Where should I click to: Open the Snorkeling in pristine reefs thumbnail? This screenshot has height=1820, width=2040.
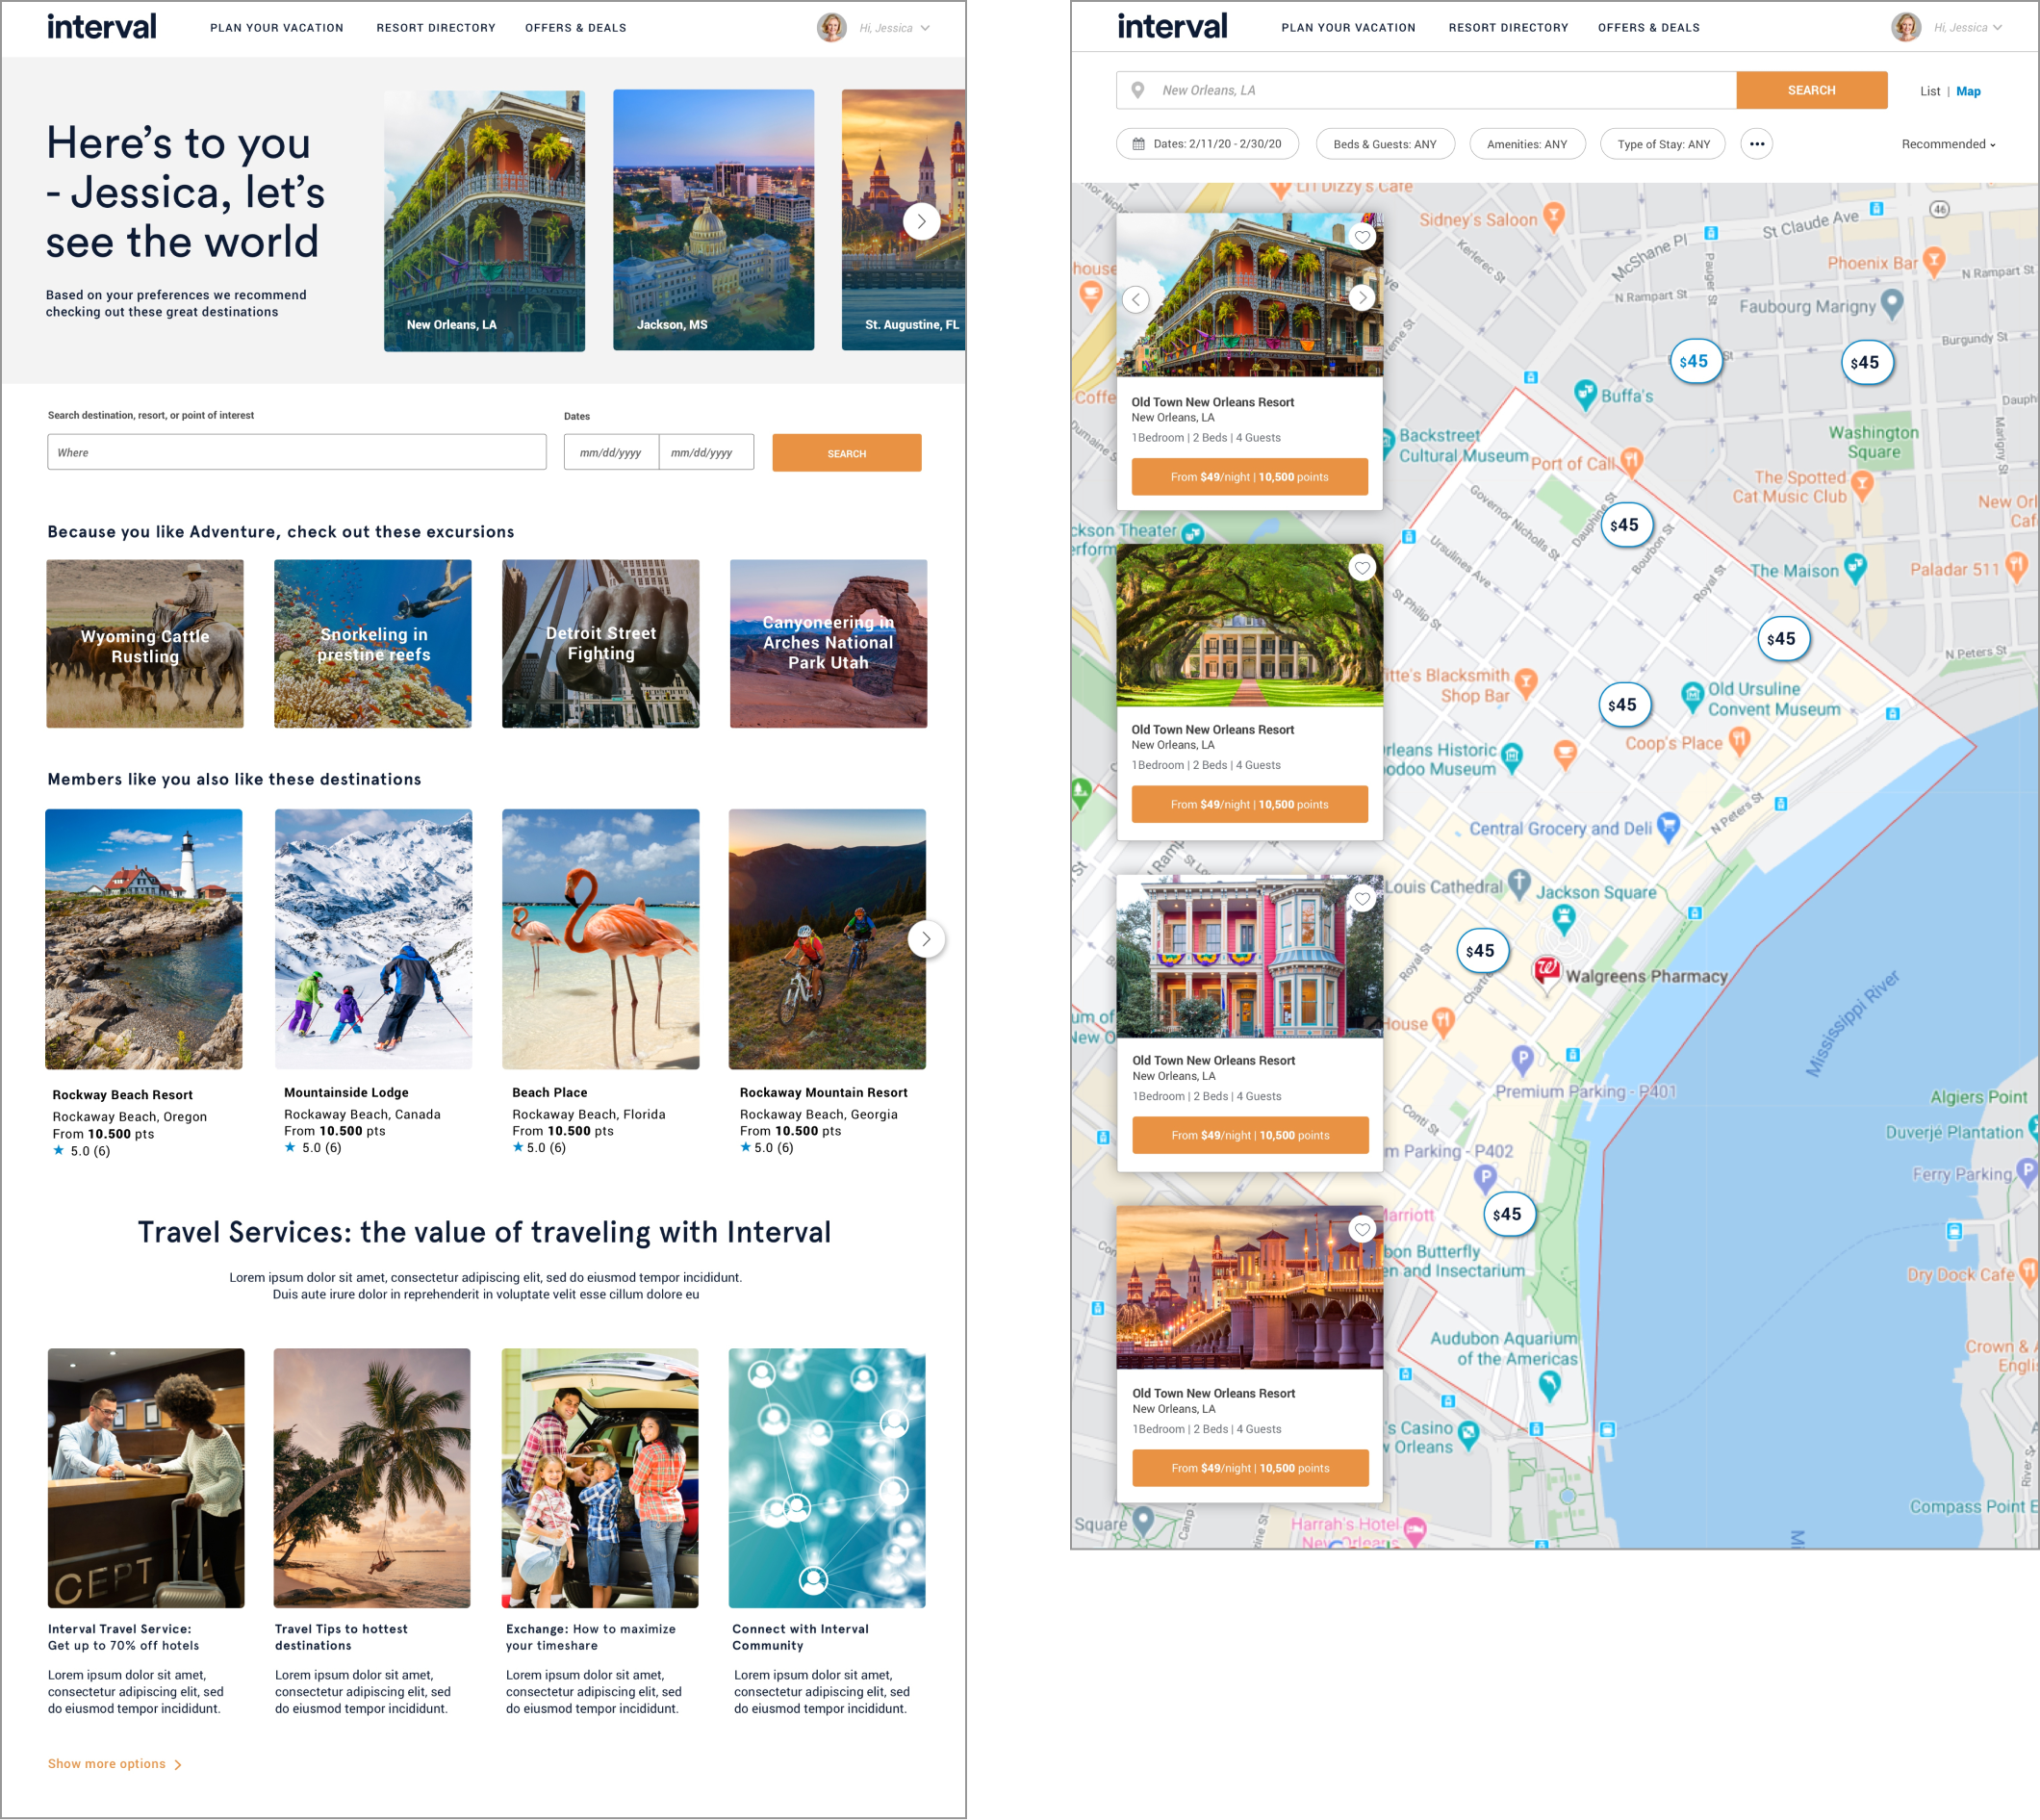[373, 644]
